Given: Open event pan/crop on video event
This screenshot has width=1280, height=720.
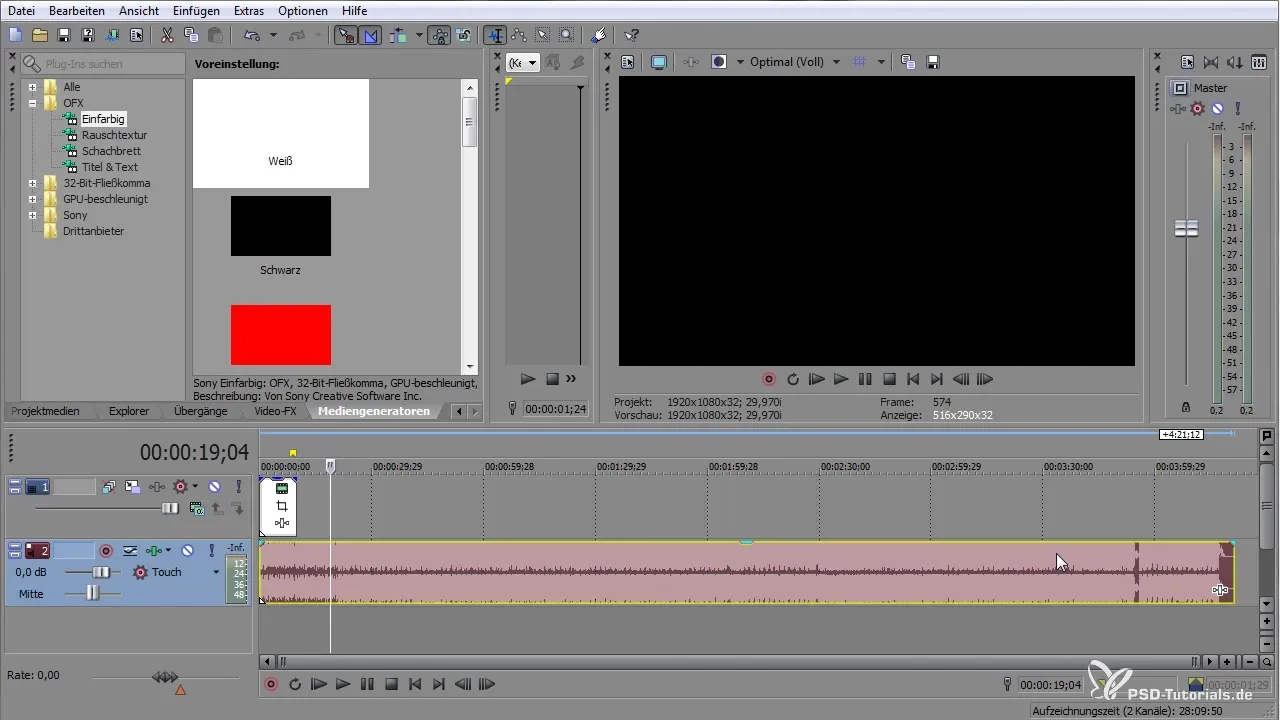Looking at the screenshot, I should pos(282,506).
